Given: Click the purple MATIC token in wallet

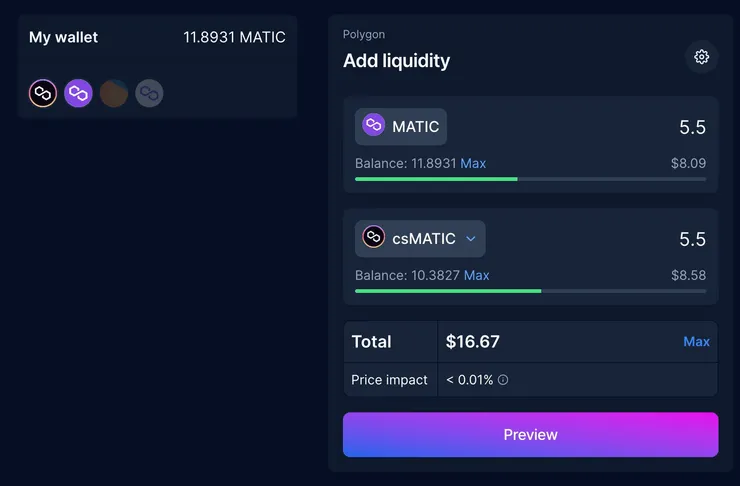Looking at the screenshot, I should click(78, 94).
